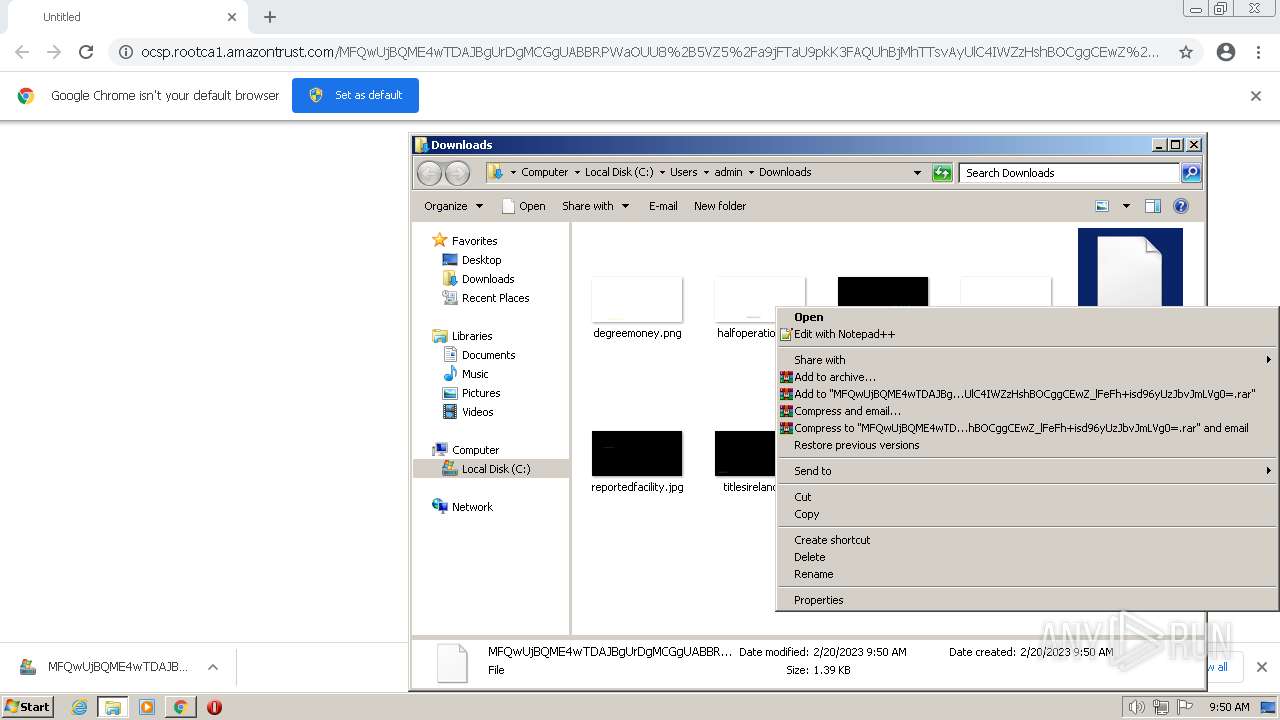
Task: View site information icon in address bar
Action: point(126,52)
